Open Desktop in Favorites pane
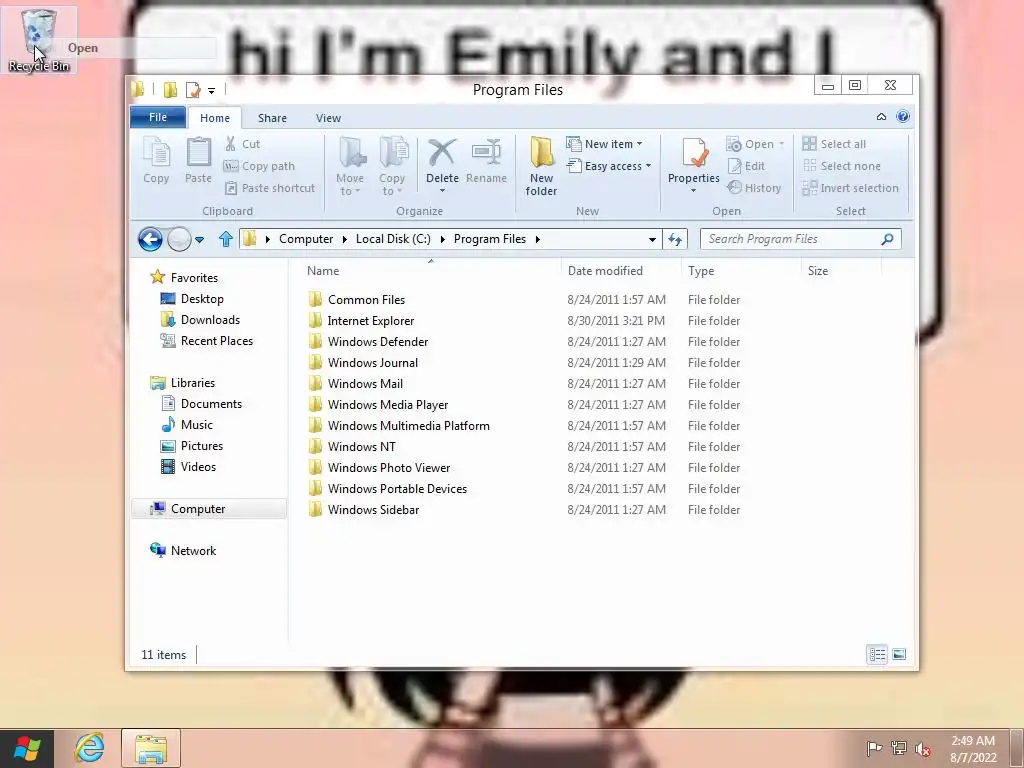Image resolution: width=1024 pixels, height=768 pixels. [x=202, y=299]
